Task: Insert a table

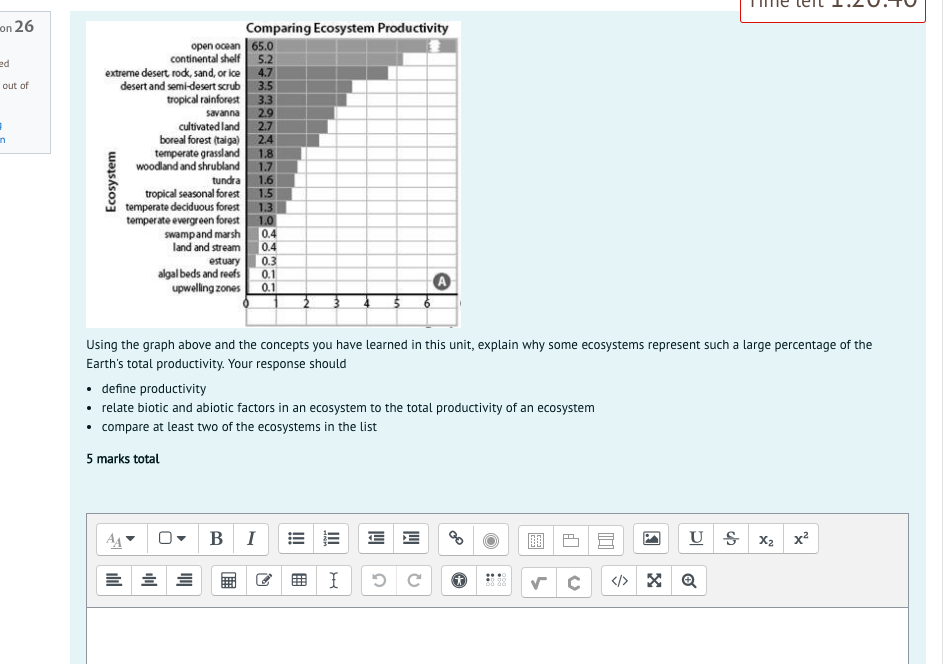Action: point(298,580)
